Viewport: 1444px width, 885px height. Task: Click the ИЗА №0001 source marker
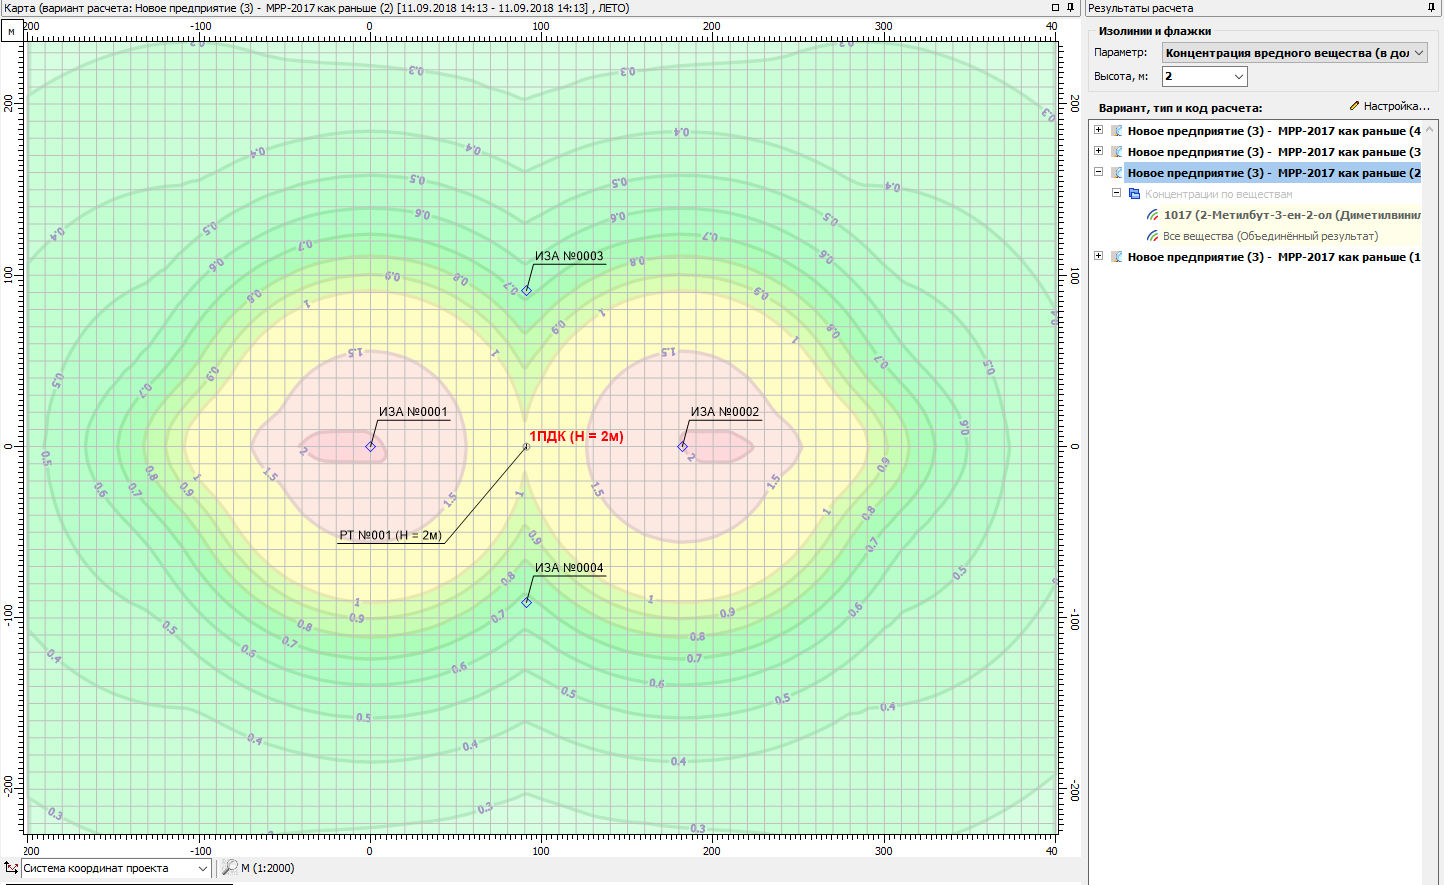click(370, 446)
